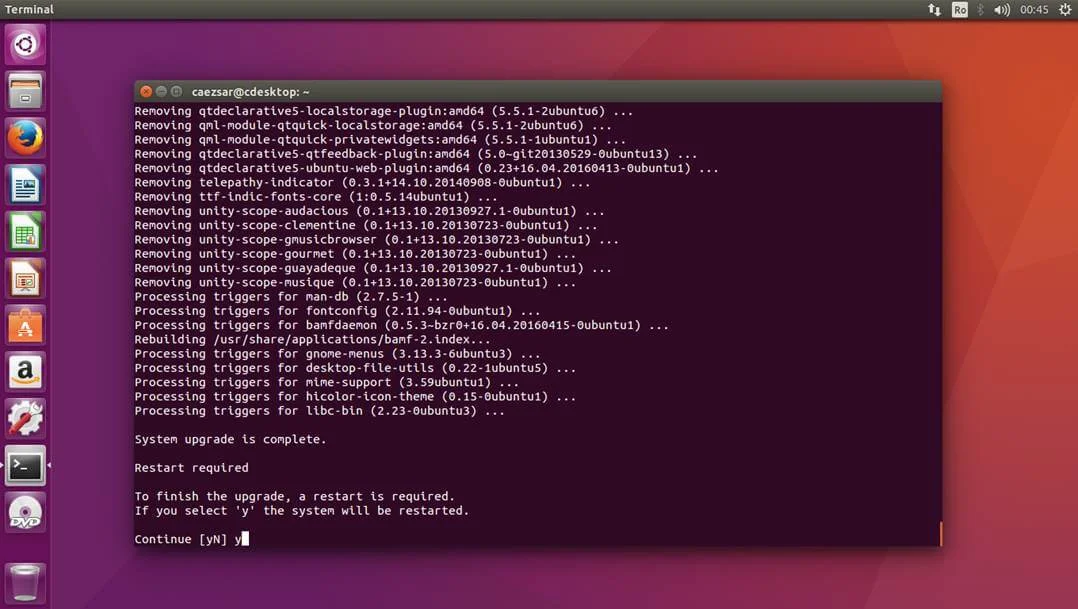Click the Terminal label in top panel

click(29, 10)
